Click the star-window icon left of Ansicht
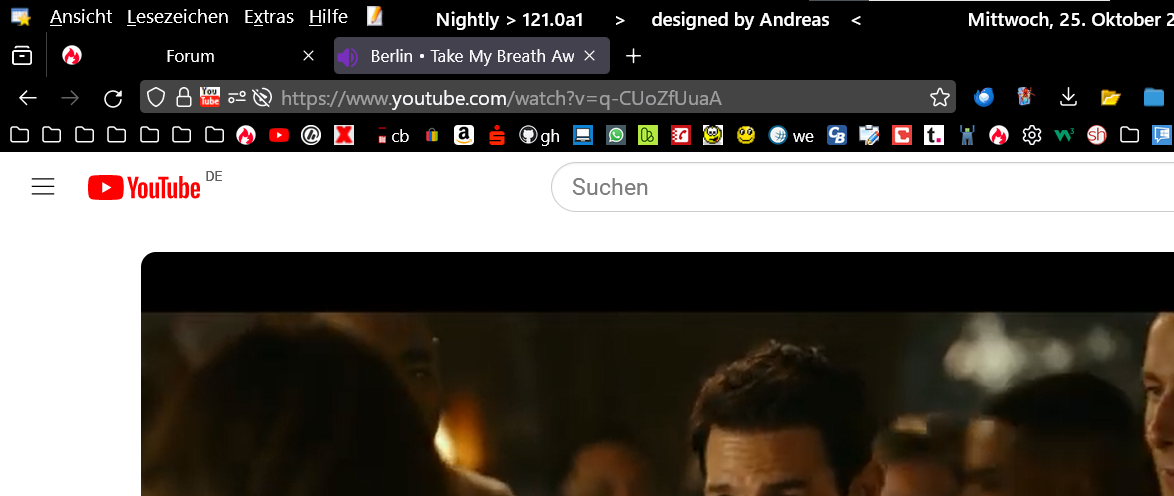1174x496 pixels. (20, 16)
